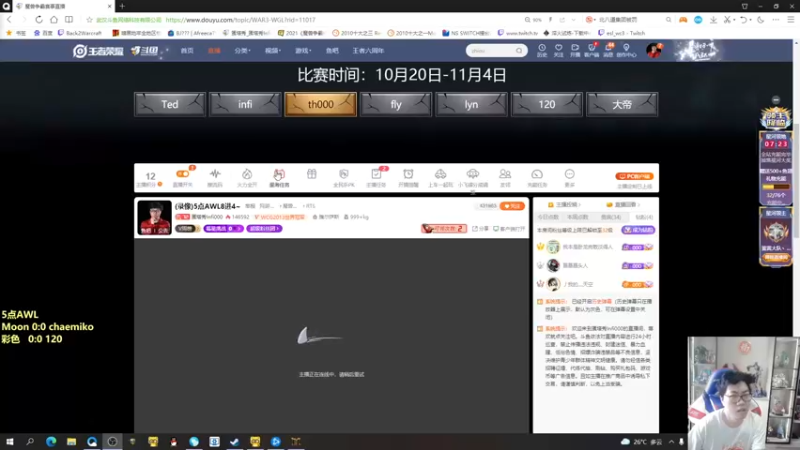Viewport: 800px width, 450px height.
Task: Click the orange PC client button
Action: pos(634,176)
